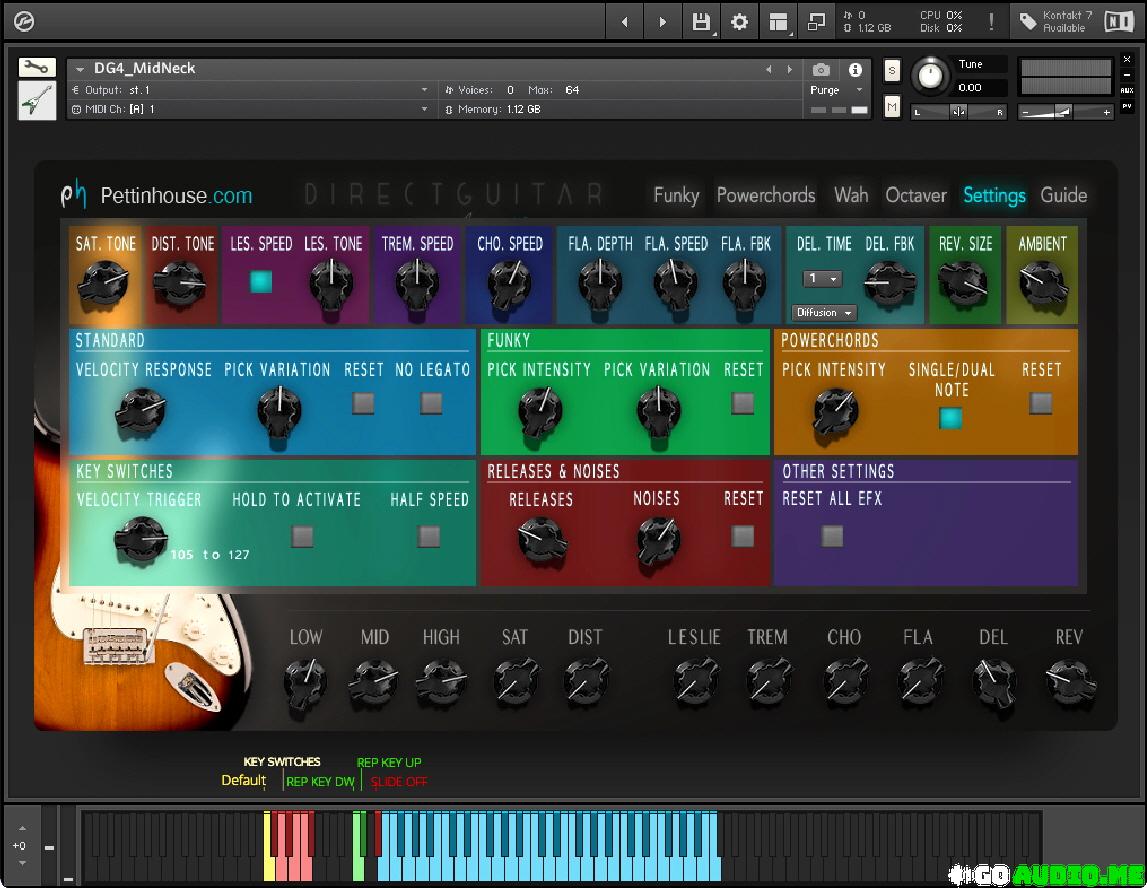Open instrument edit wrench icon
This screenshot has height=888, width=1147.
(37, 68)
